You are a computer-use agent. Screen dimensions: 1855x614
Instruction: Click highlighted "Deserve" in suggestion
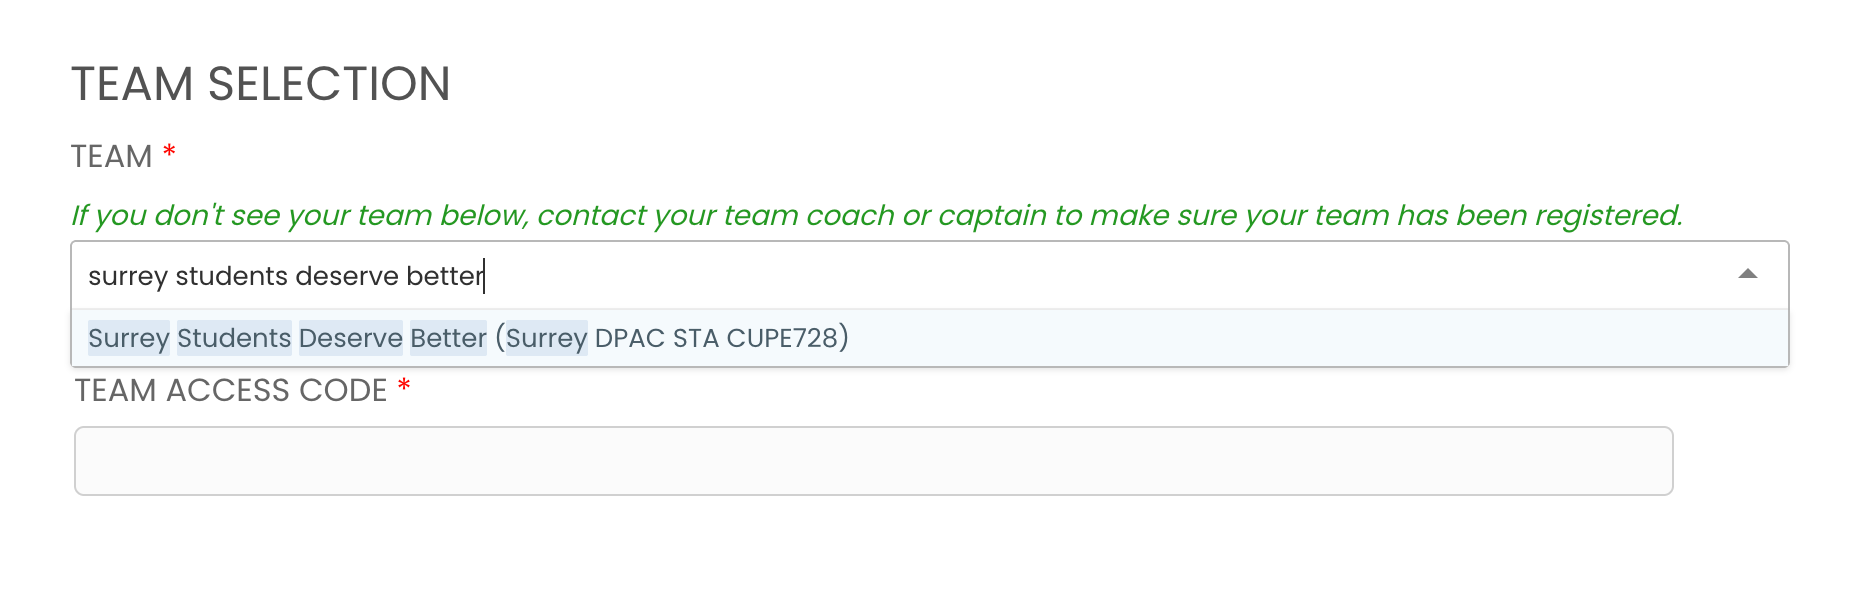[350, 338]
